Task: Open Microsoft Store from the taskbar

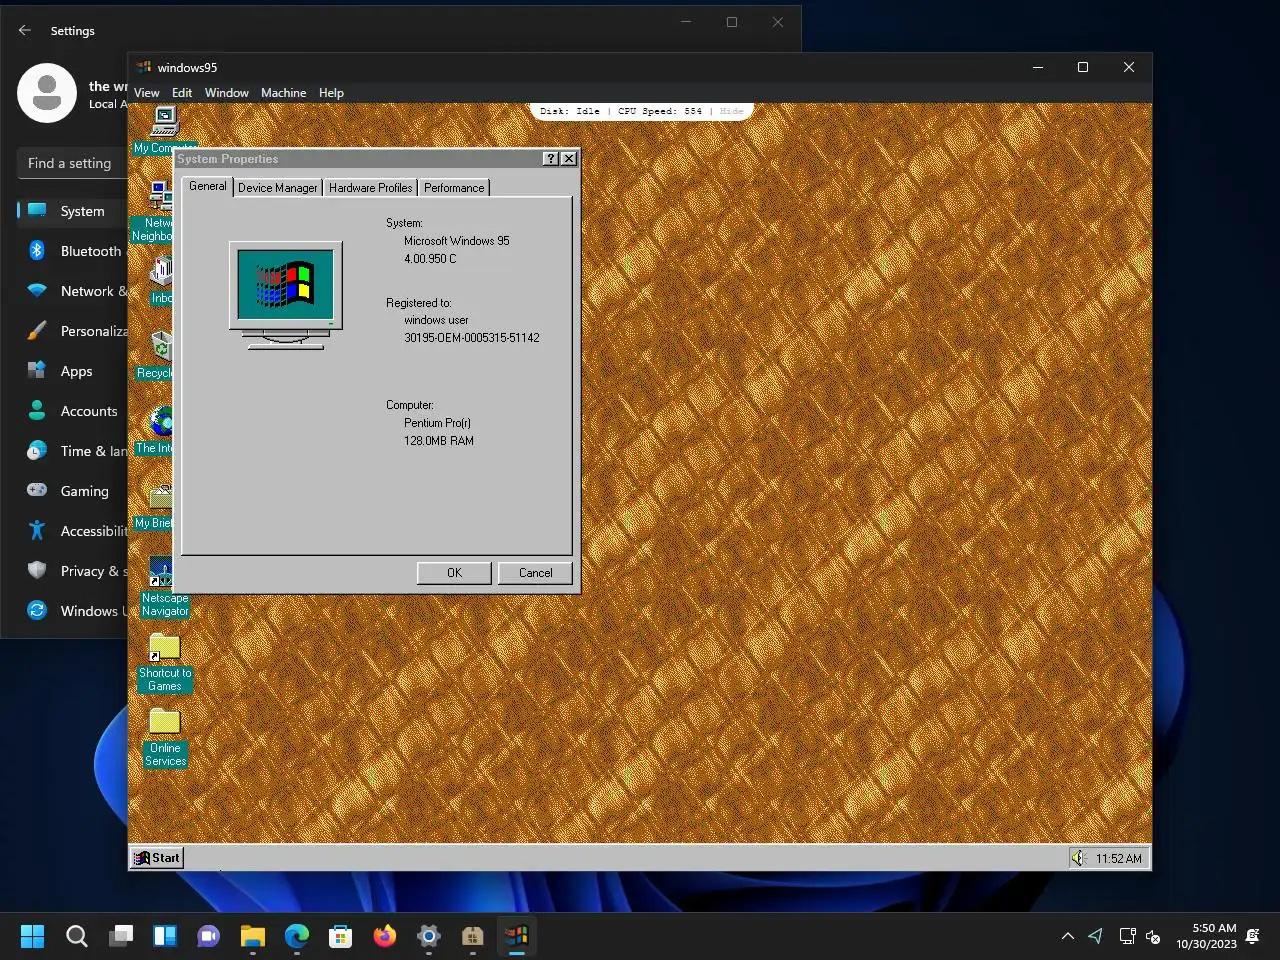Action: tap(341, 936)
